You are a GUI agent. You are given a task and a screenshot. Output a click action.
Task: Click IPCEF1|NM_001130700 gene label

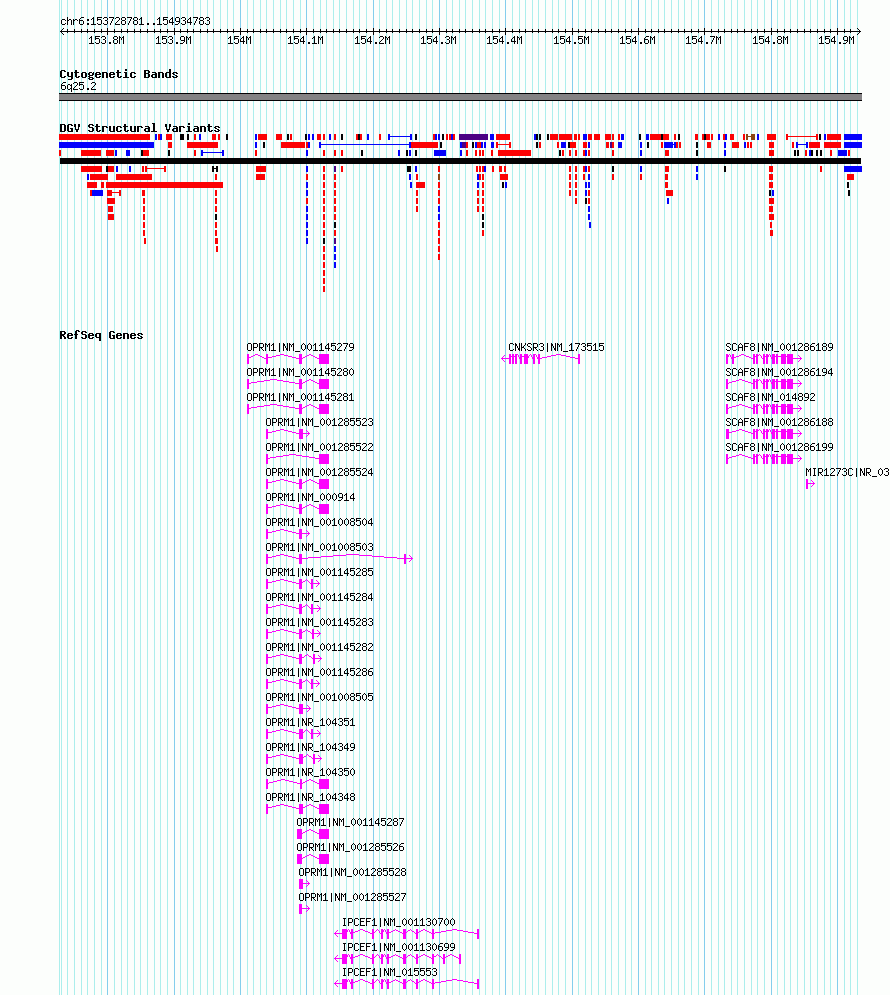click(398, 922)
